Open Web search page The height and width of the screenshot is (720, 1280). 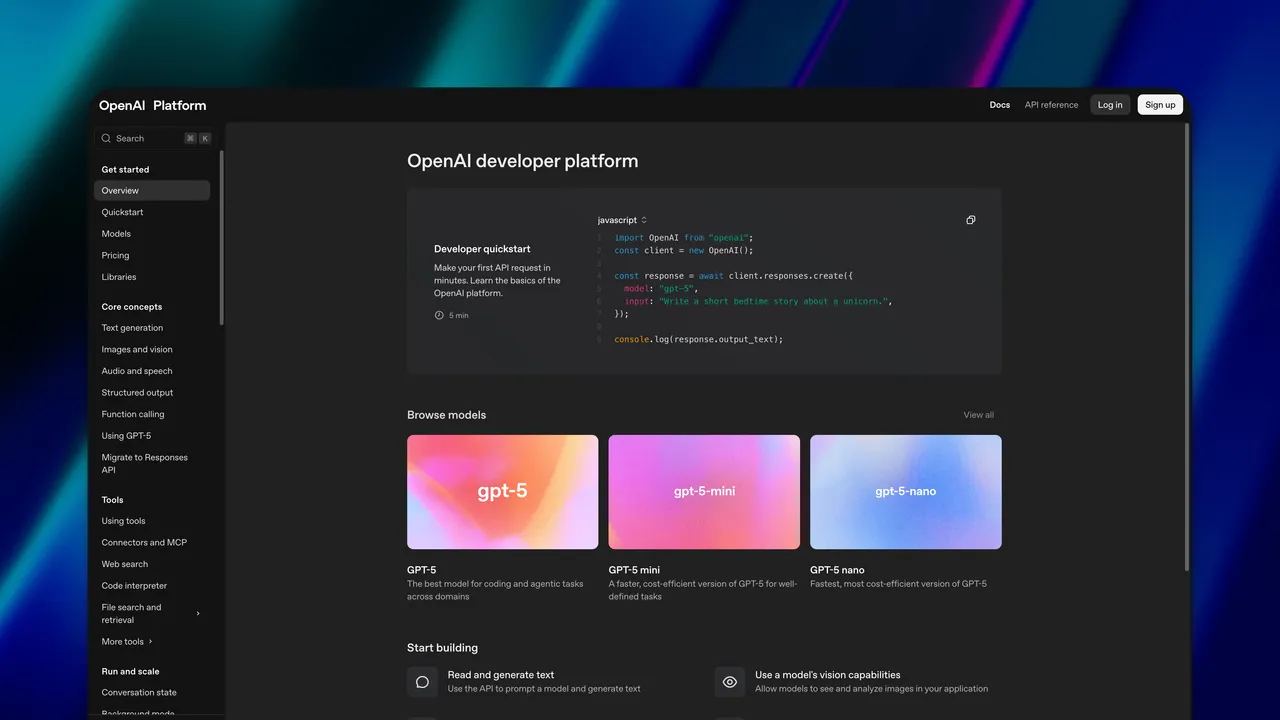coord(125,564)
